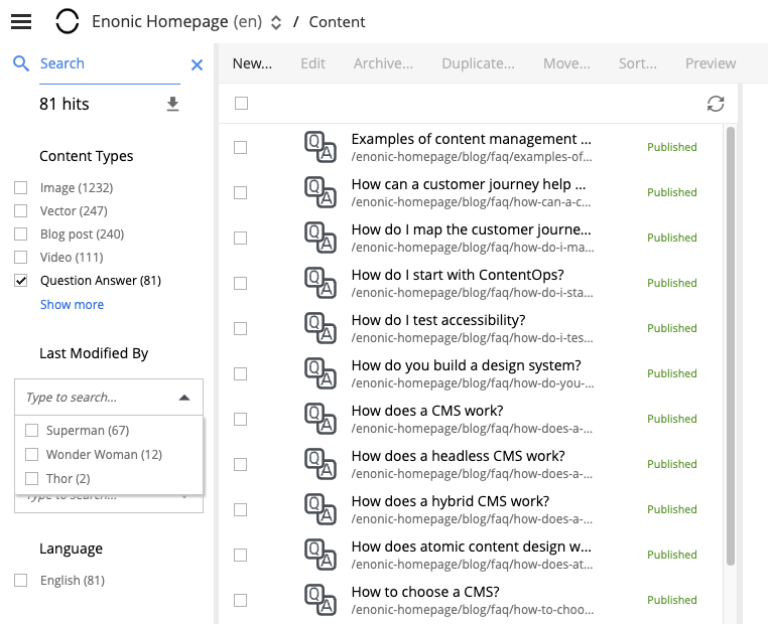Enable the English (81) language filter
Viewport: 768px width, 624px height.
coord(21,581)
